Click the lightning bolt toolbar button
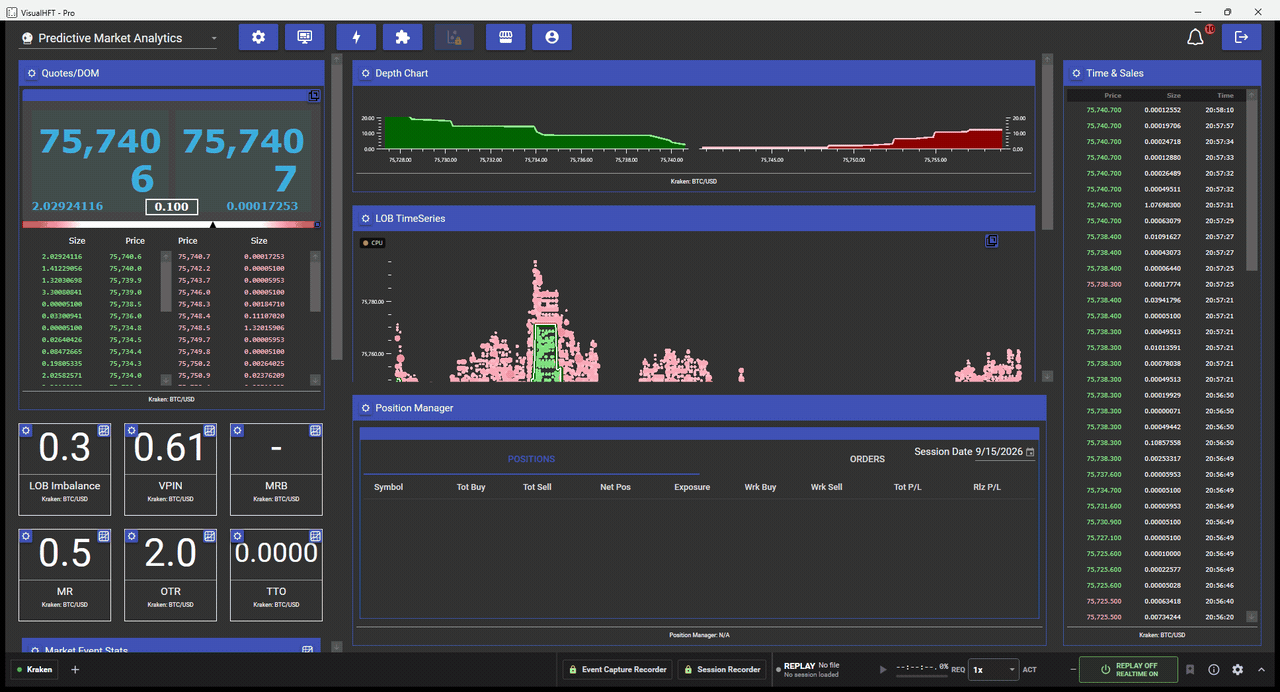Image resolution: width=1280 pixels, height=692 pixels. point(357,37)
